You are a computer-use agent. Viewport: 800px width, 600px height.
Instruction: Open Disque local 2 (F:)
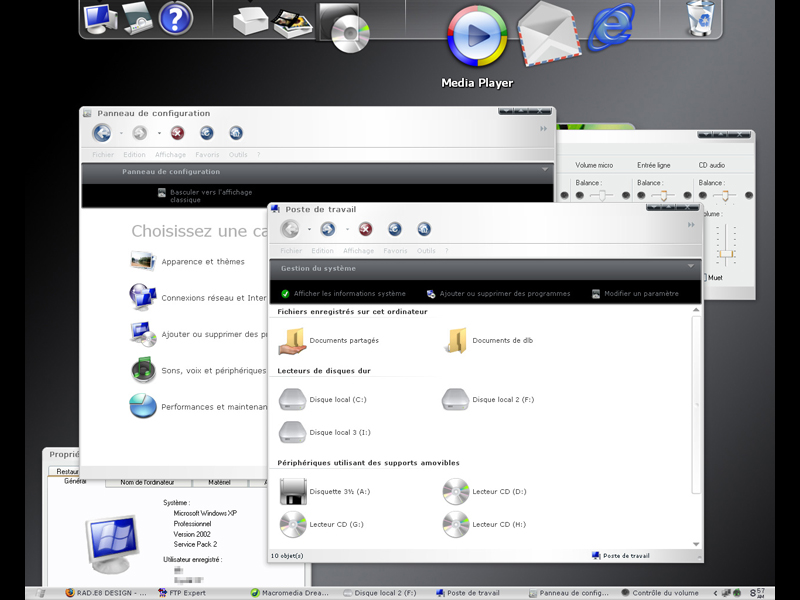[488, 399]
